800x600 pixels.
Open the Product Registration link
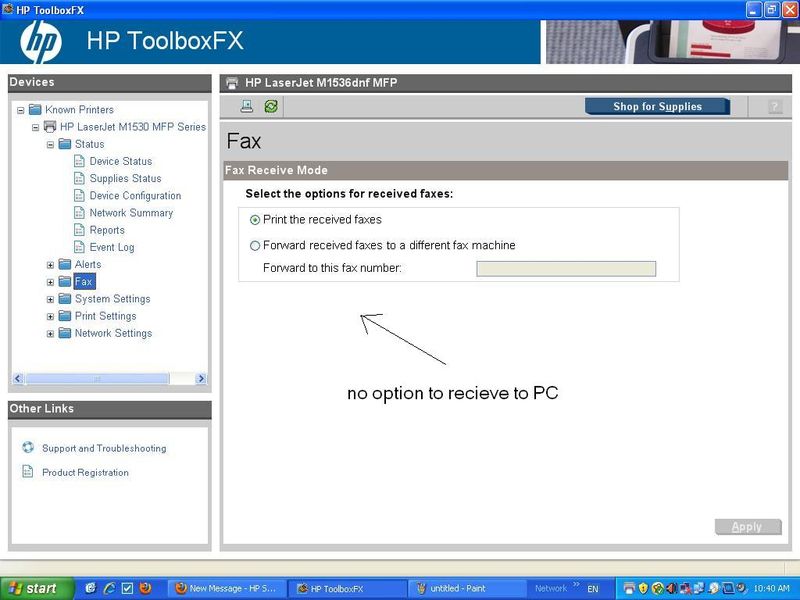pyautogui.click(x=85, y=472)
